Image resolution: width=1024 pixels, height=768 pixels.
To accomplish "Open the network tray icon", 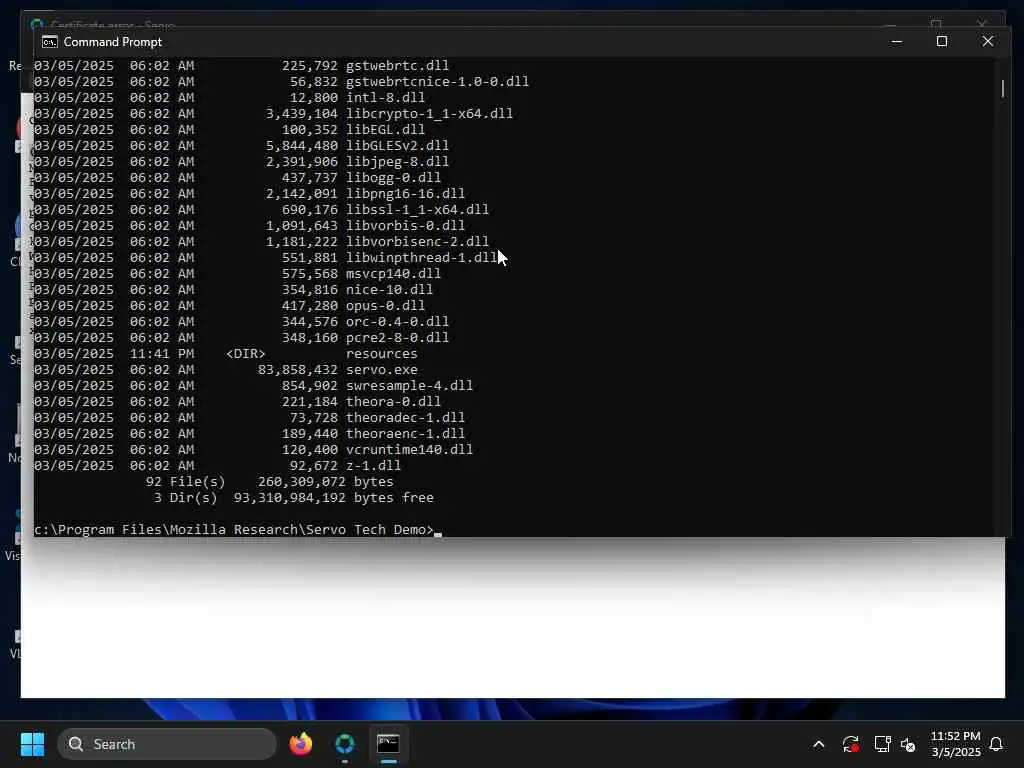I will click(x=882, y=744).
